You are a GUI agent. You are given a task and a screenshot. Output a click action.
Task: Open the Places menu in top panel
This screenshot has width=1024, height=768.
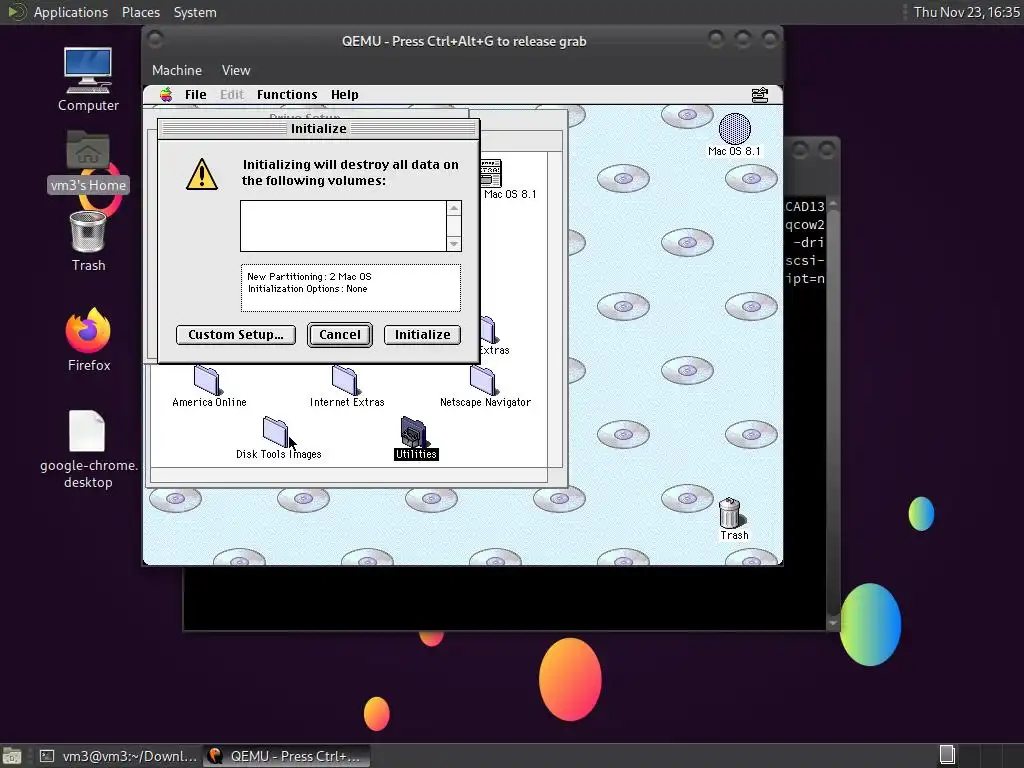coord(140,12)
